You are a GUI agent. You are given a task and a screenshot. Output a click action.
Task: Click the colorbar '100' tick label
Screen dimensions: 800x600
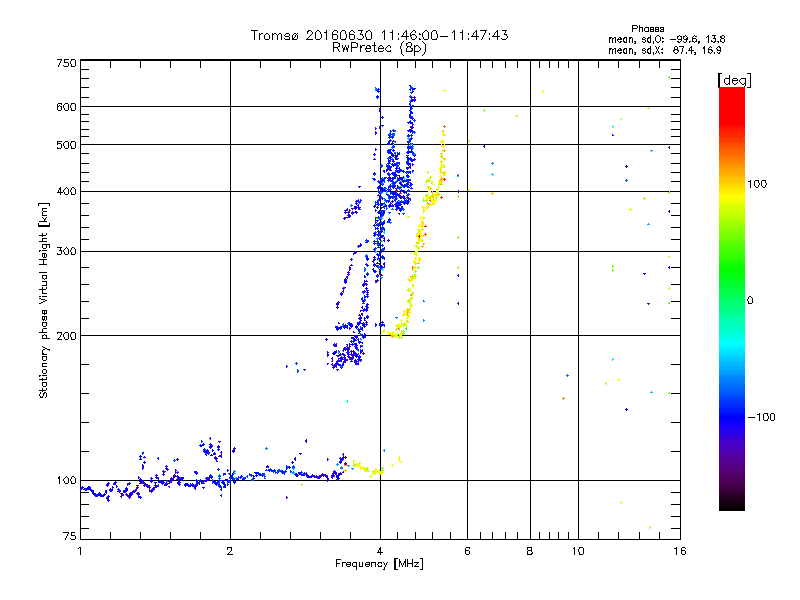[x=757, y=184]
